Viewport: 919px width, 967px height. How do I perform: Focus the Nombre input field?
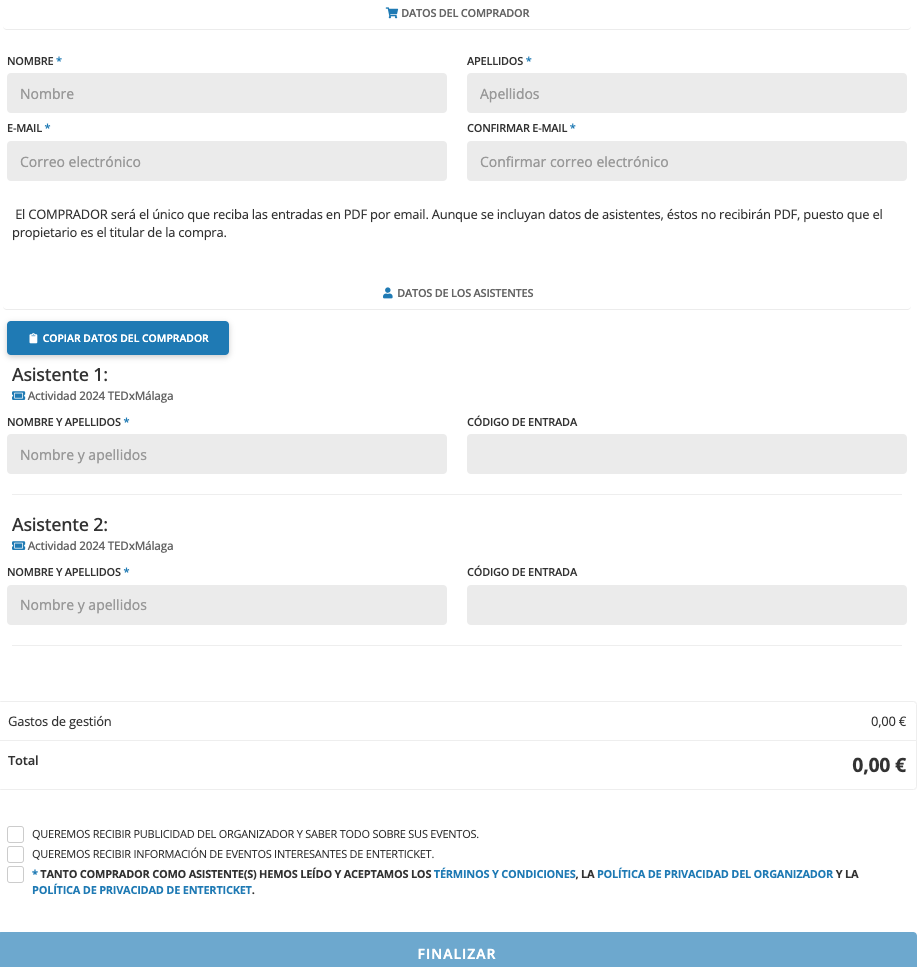pos(227,94)
